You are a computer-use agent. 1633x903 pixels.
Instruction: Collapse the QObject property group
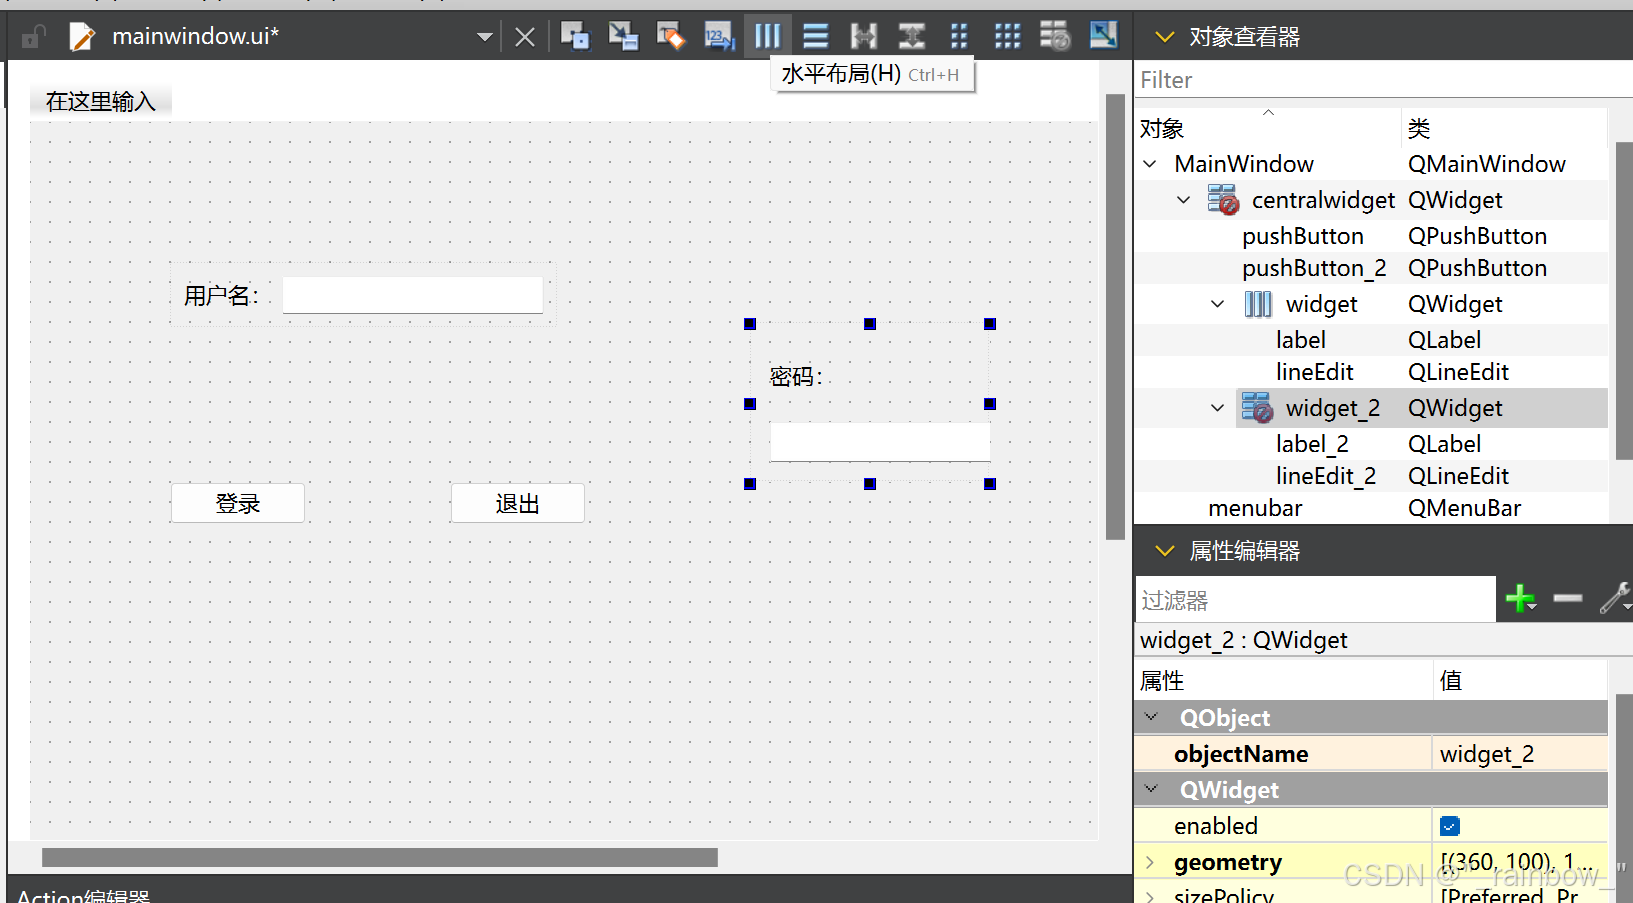pos(1151,717)
